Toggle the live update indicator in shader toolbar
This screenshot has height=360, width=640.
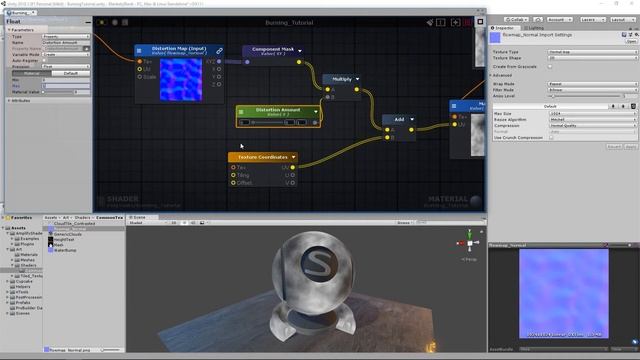click(x=101, y=22)
